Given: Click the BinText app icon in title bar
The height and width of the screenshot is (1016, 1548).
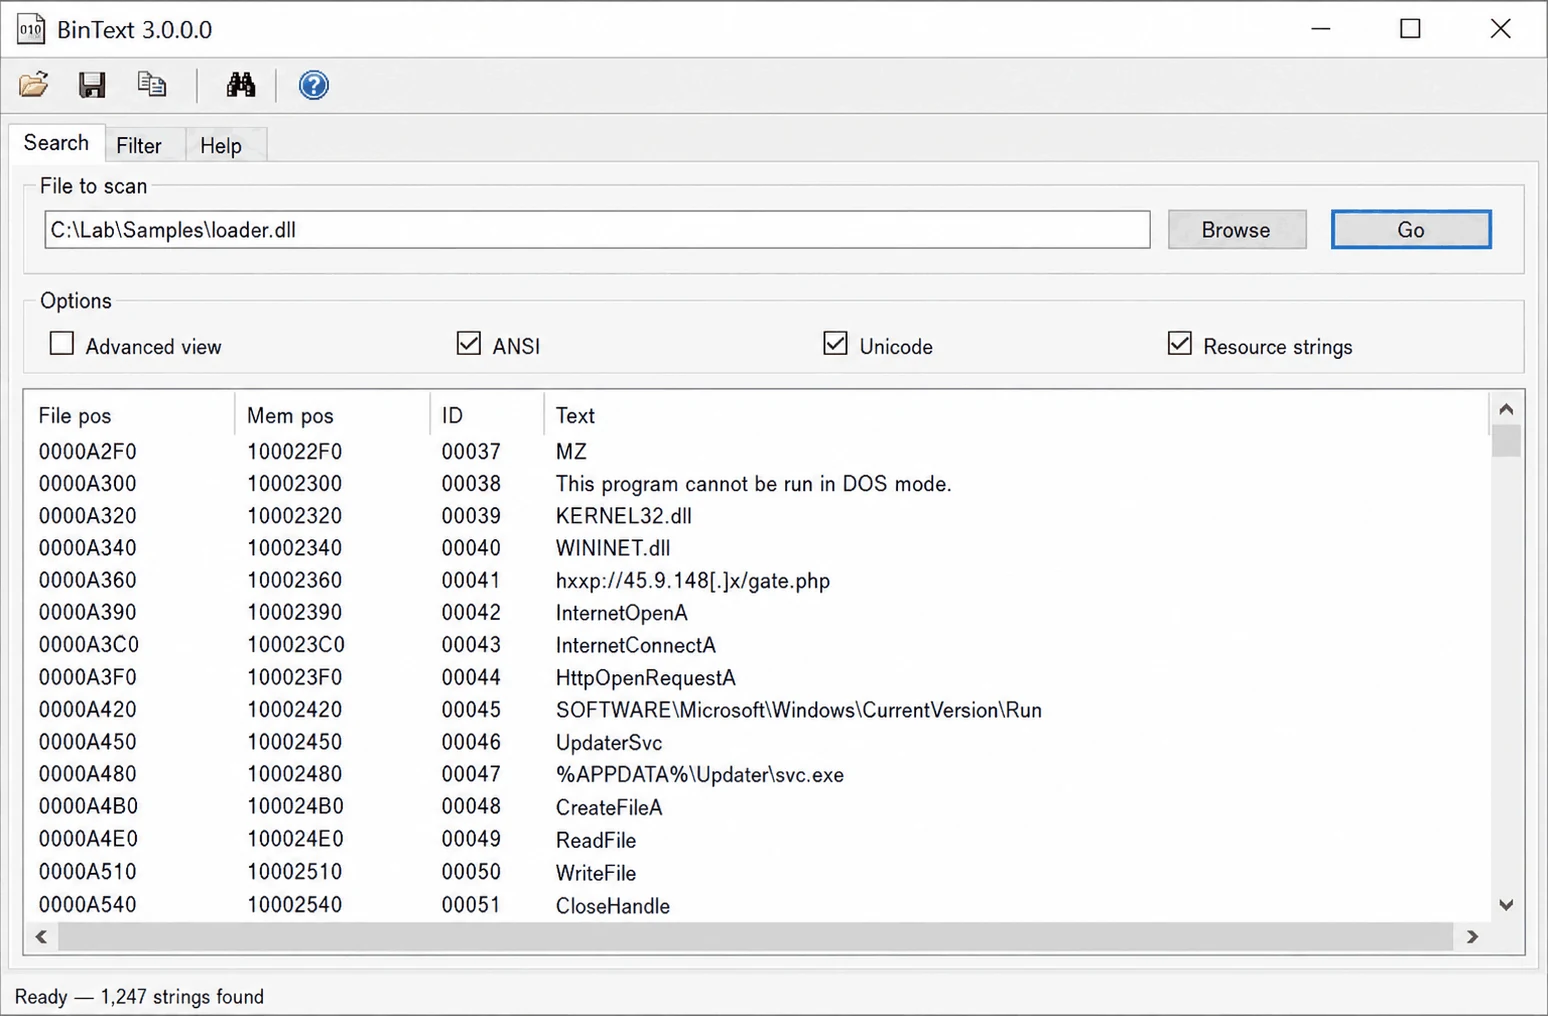Looking at the screenshot, I should tap(31, 29).
